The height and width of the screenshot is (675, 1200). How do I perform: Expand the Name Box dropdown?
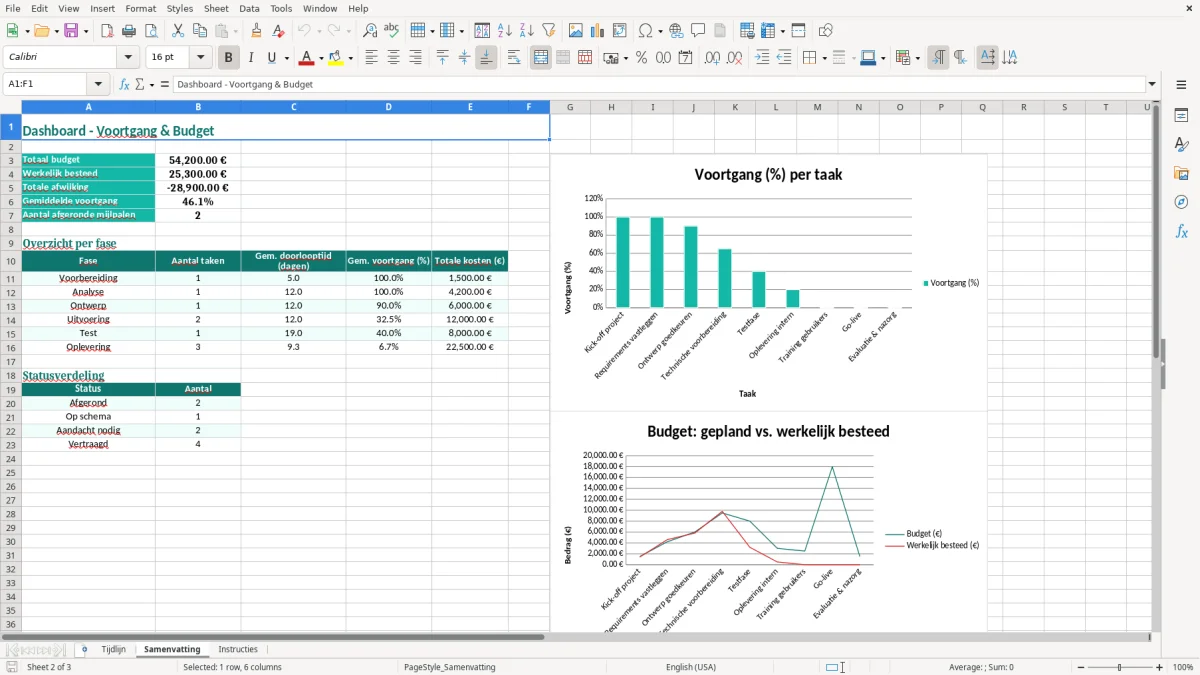pos(98,84)
